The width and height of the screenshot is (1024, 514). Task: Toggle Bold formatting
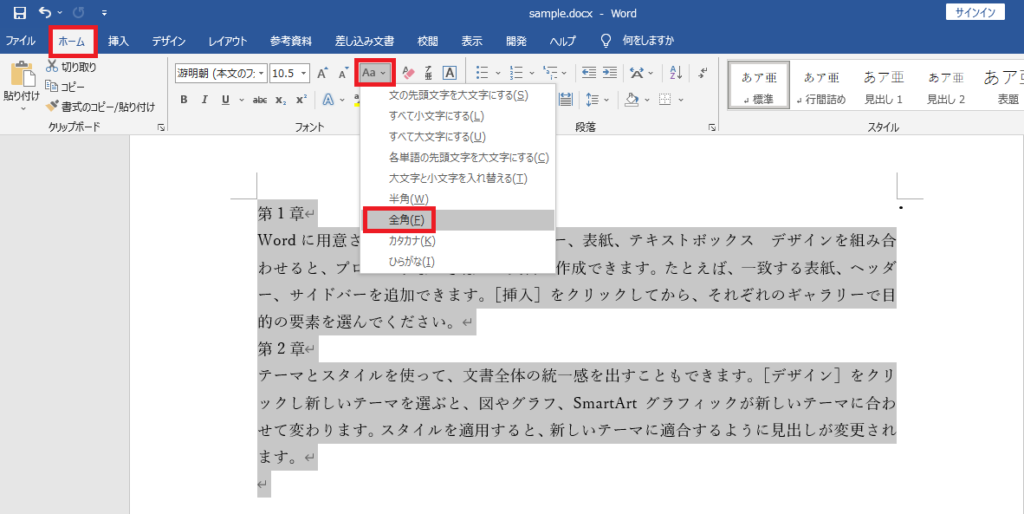coord(184,100)
